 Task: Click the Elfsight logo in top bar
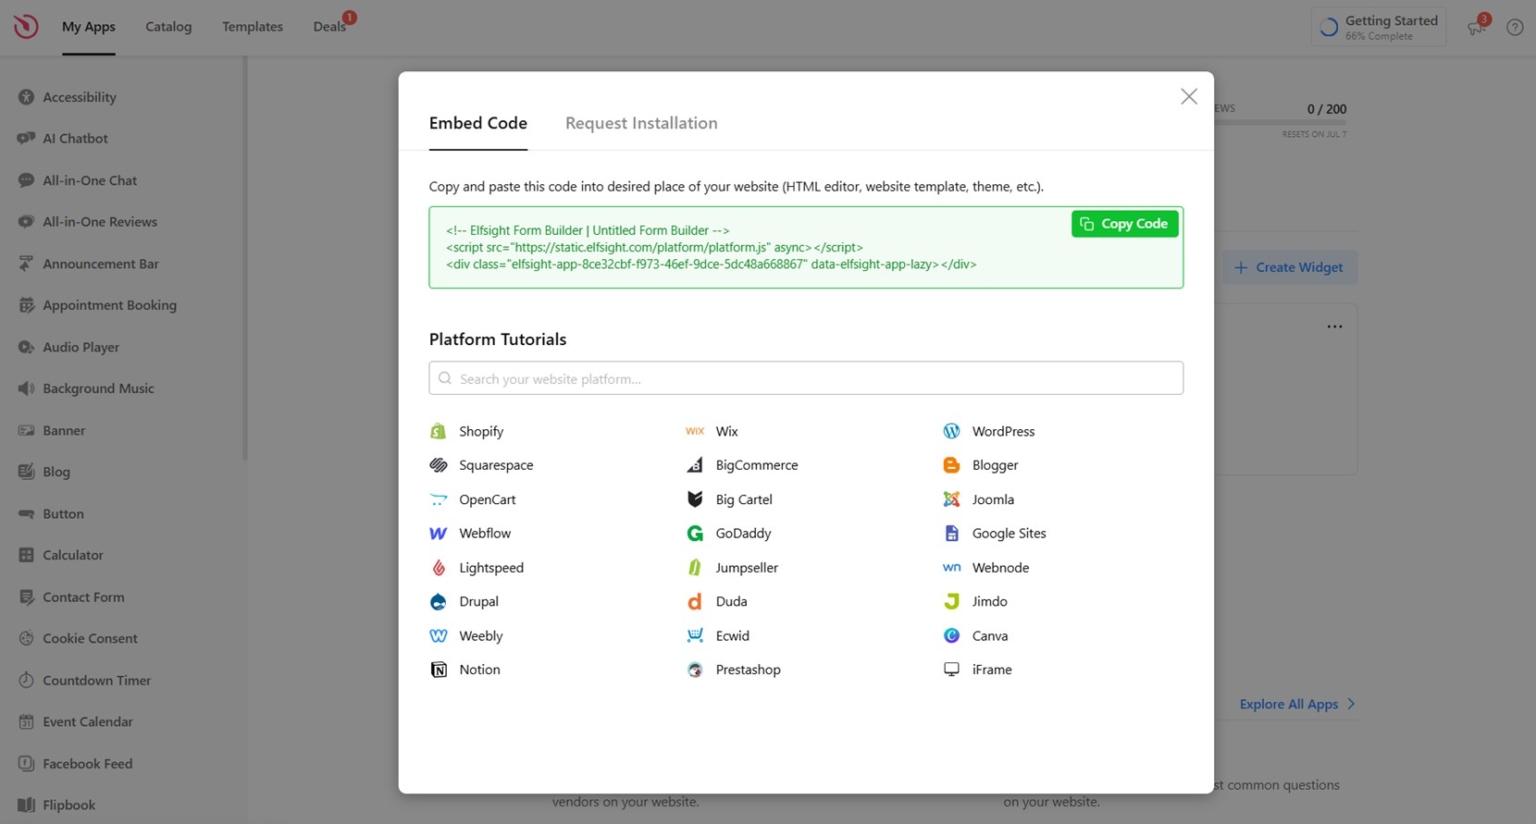(25, 26)
